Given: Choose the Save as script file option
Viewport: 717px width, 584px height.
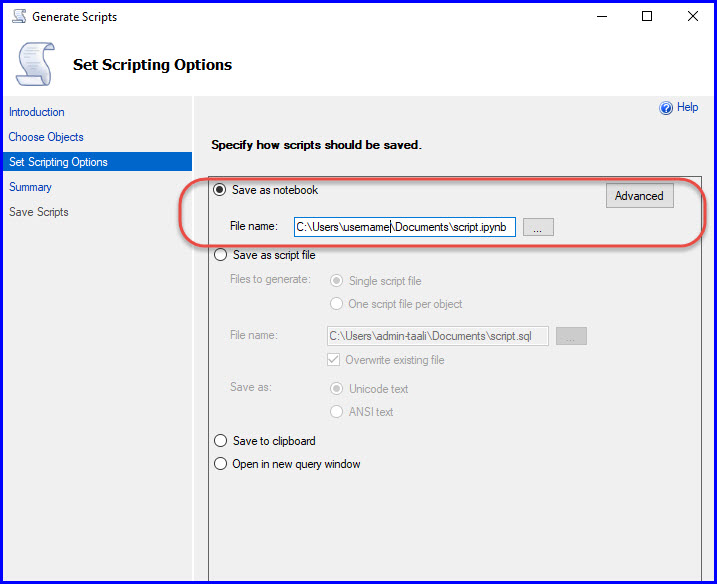Looking at the screenshot, I should tap(220, 256).
